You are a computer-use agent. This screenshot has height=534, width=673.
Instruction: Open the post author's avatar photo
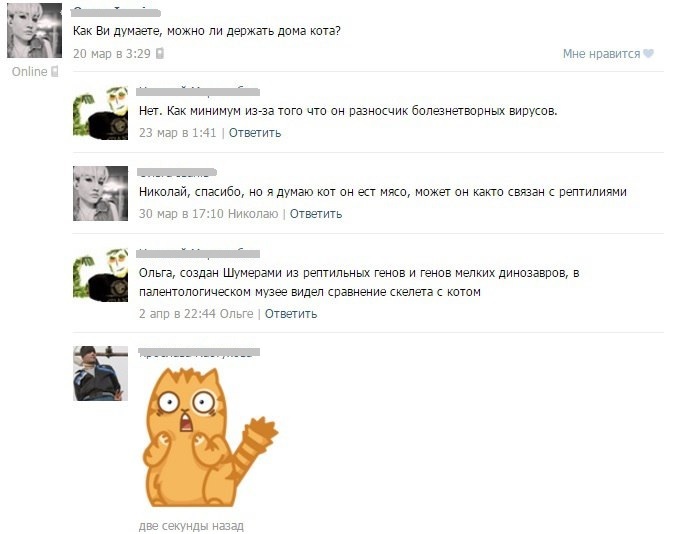pyautogui.click(x=34, y=30)
